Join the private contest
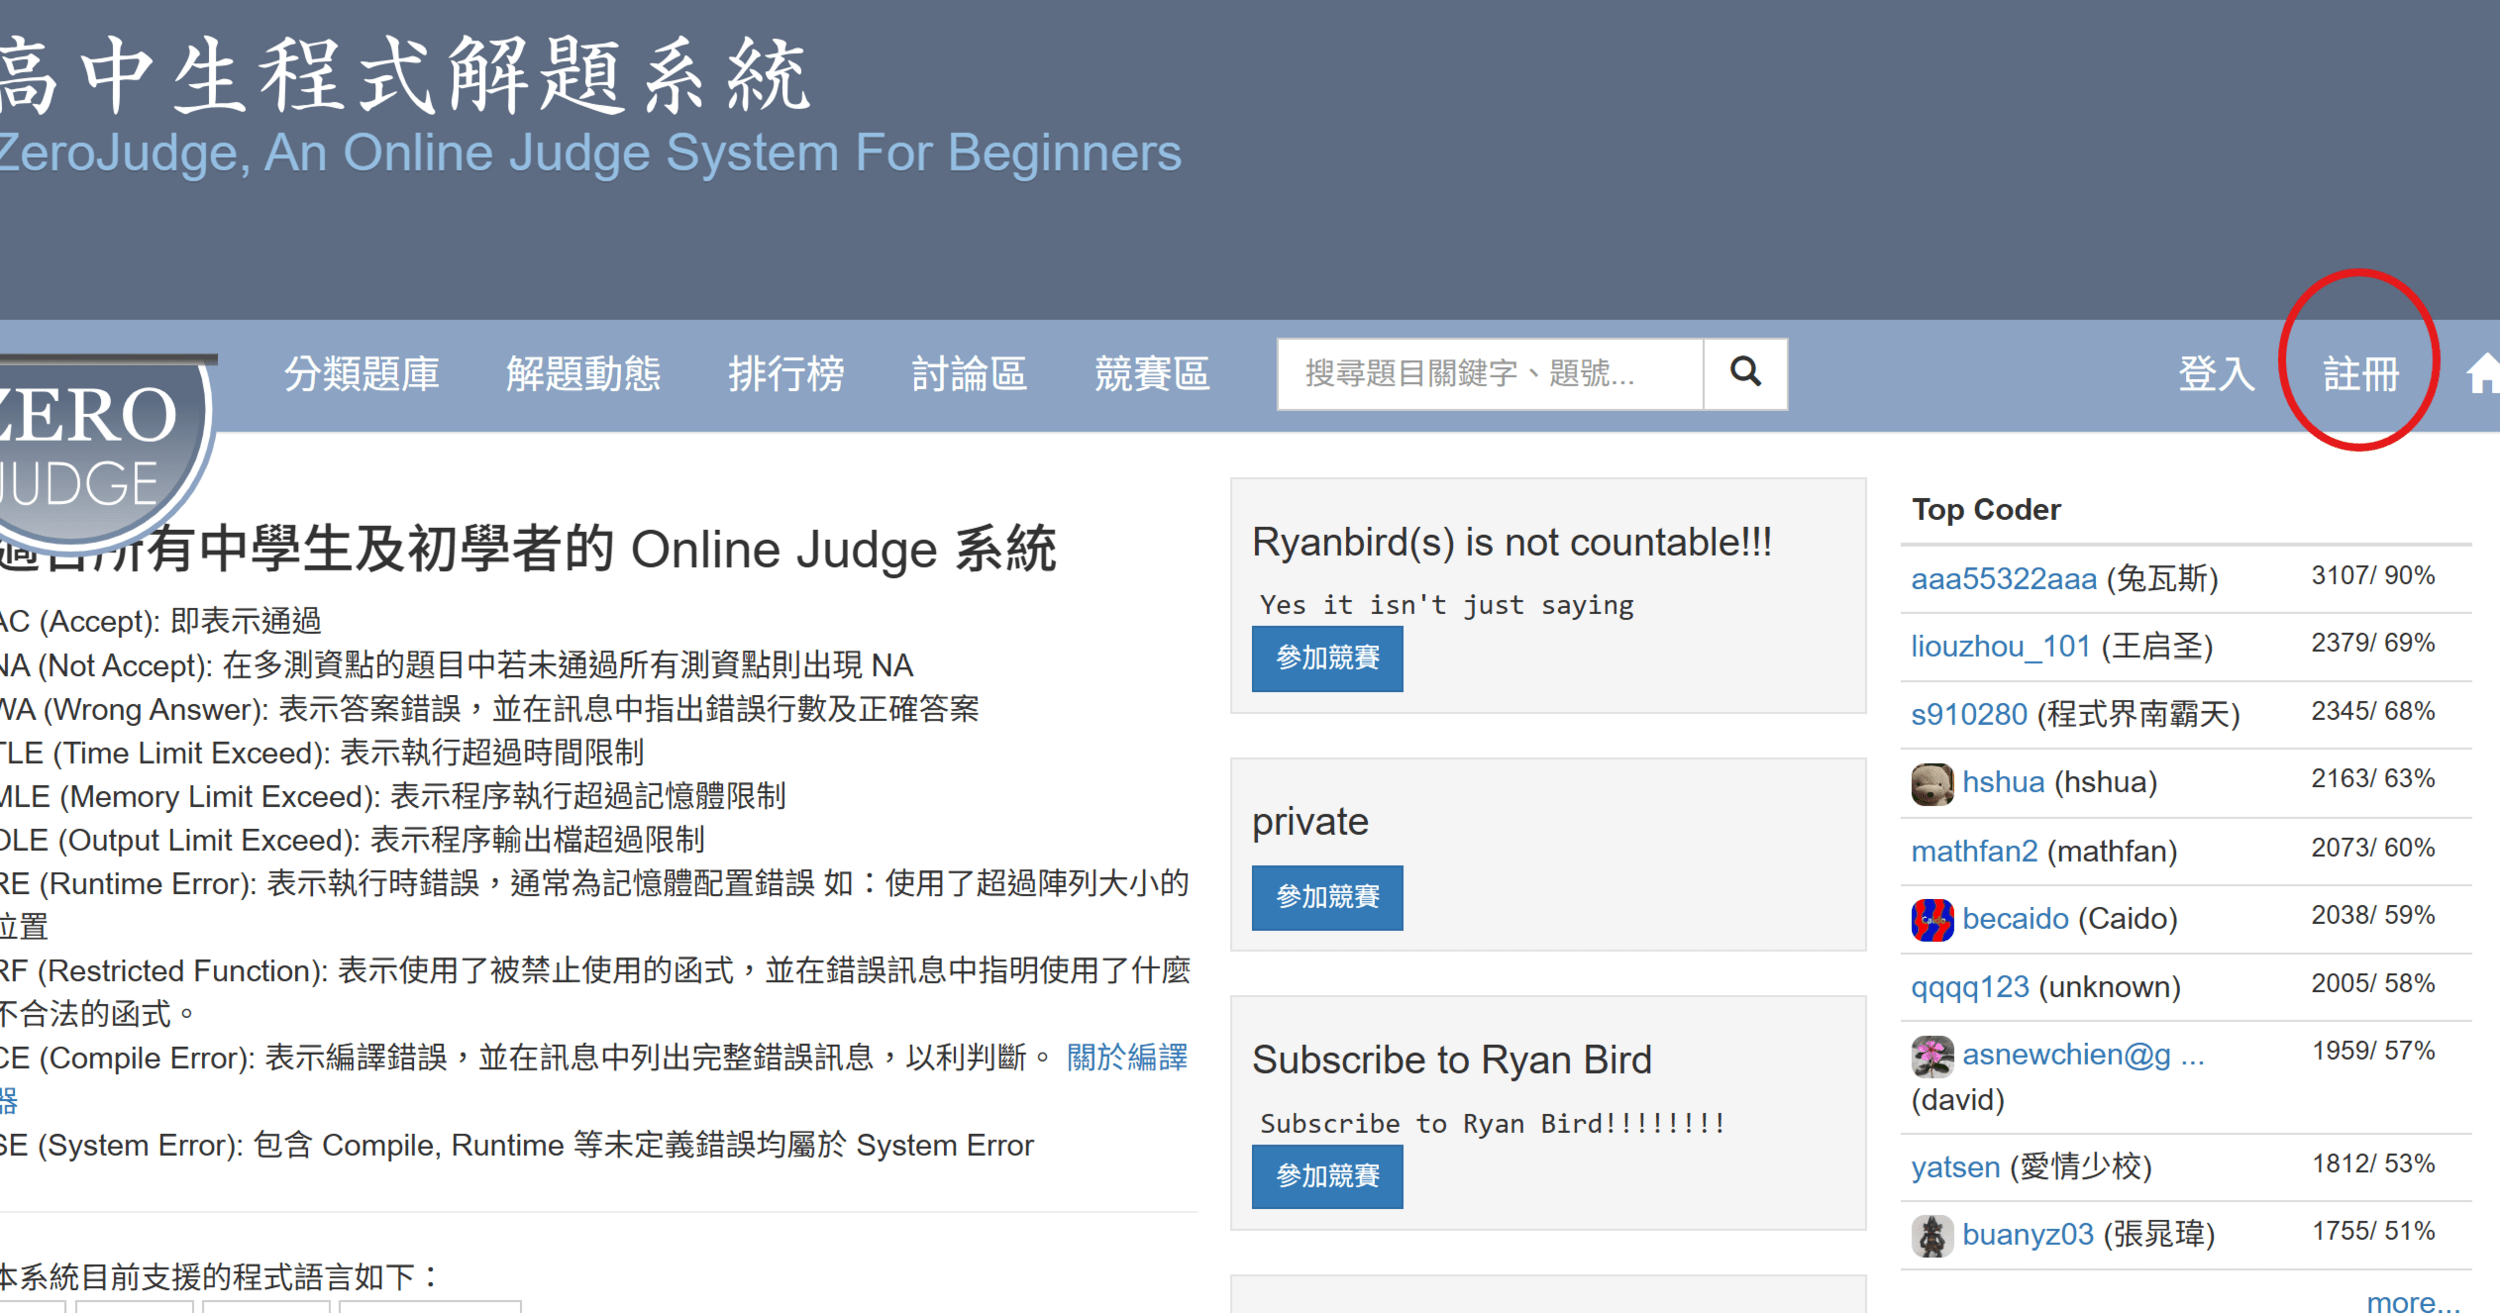 pyautogui.click(x=1327, y=897)
